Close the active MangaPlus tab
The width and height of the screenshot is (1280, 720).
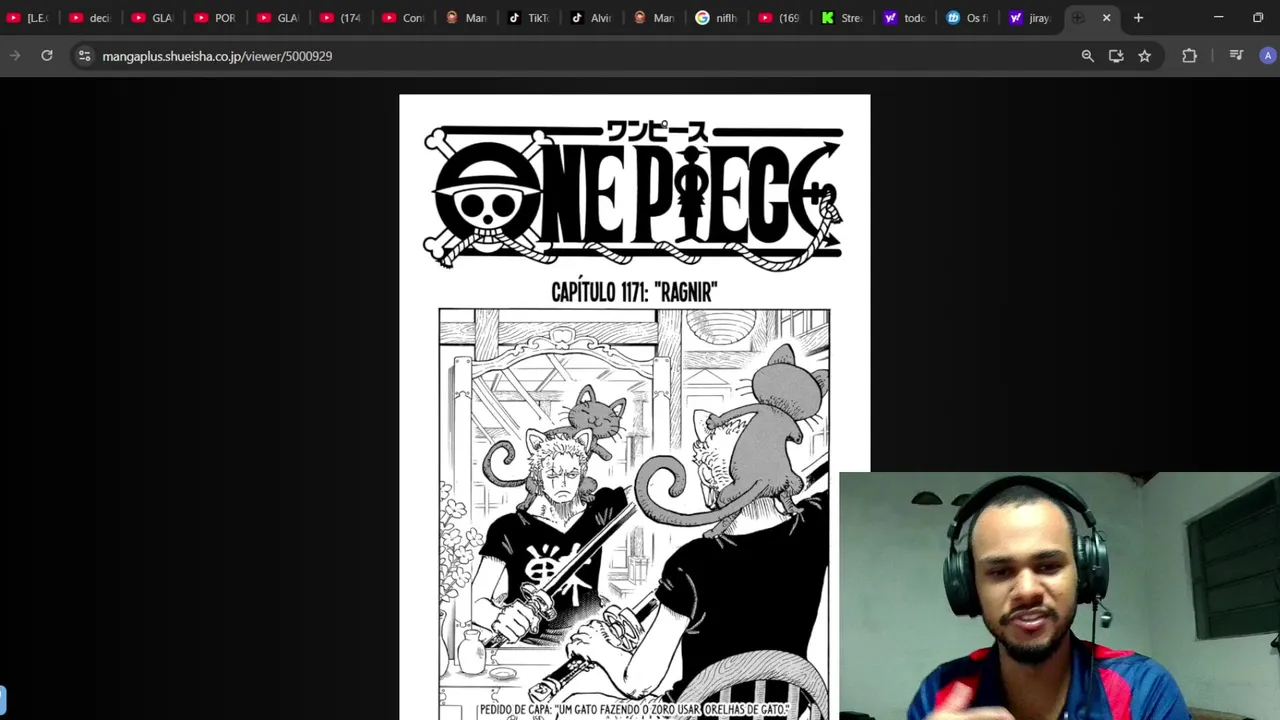pyautogui.click(x=1106, y=18)
